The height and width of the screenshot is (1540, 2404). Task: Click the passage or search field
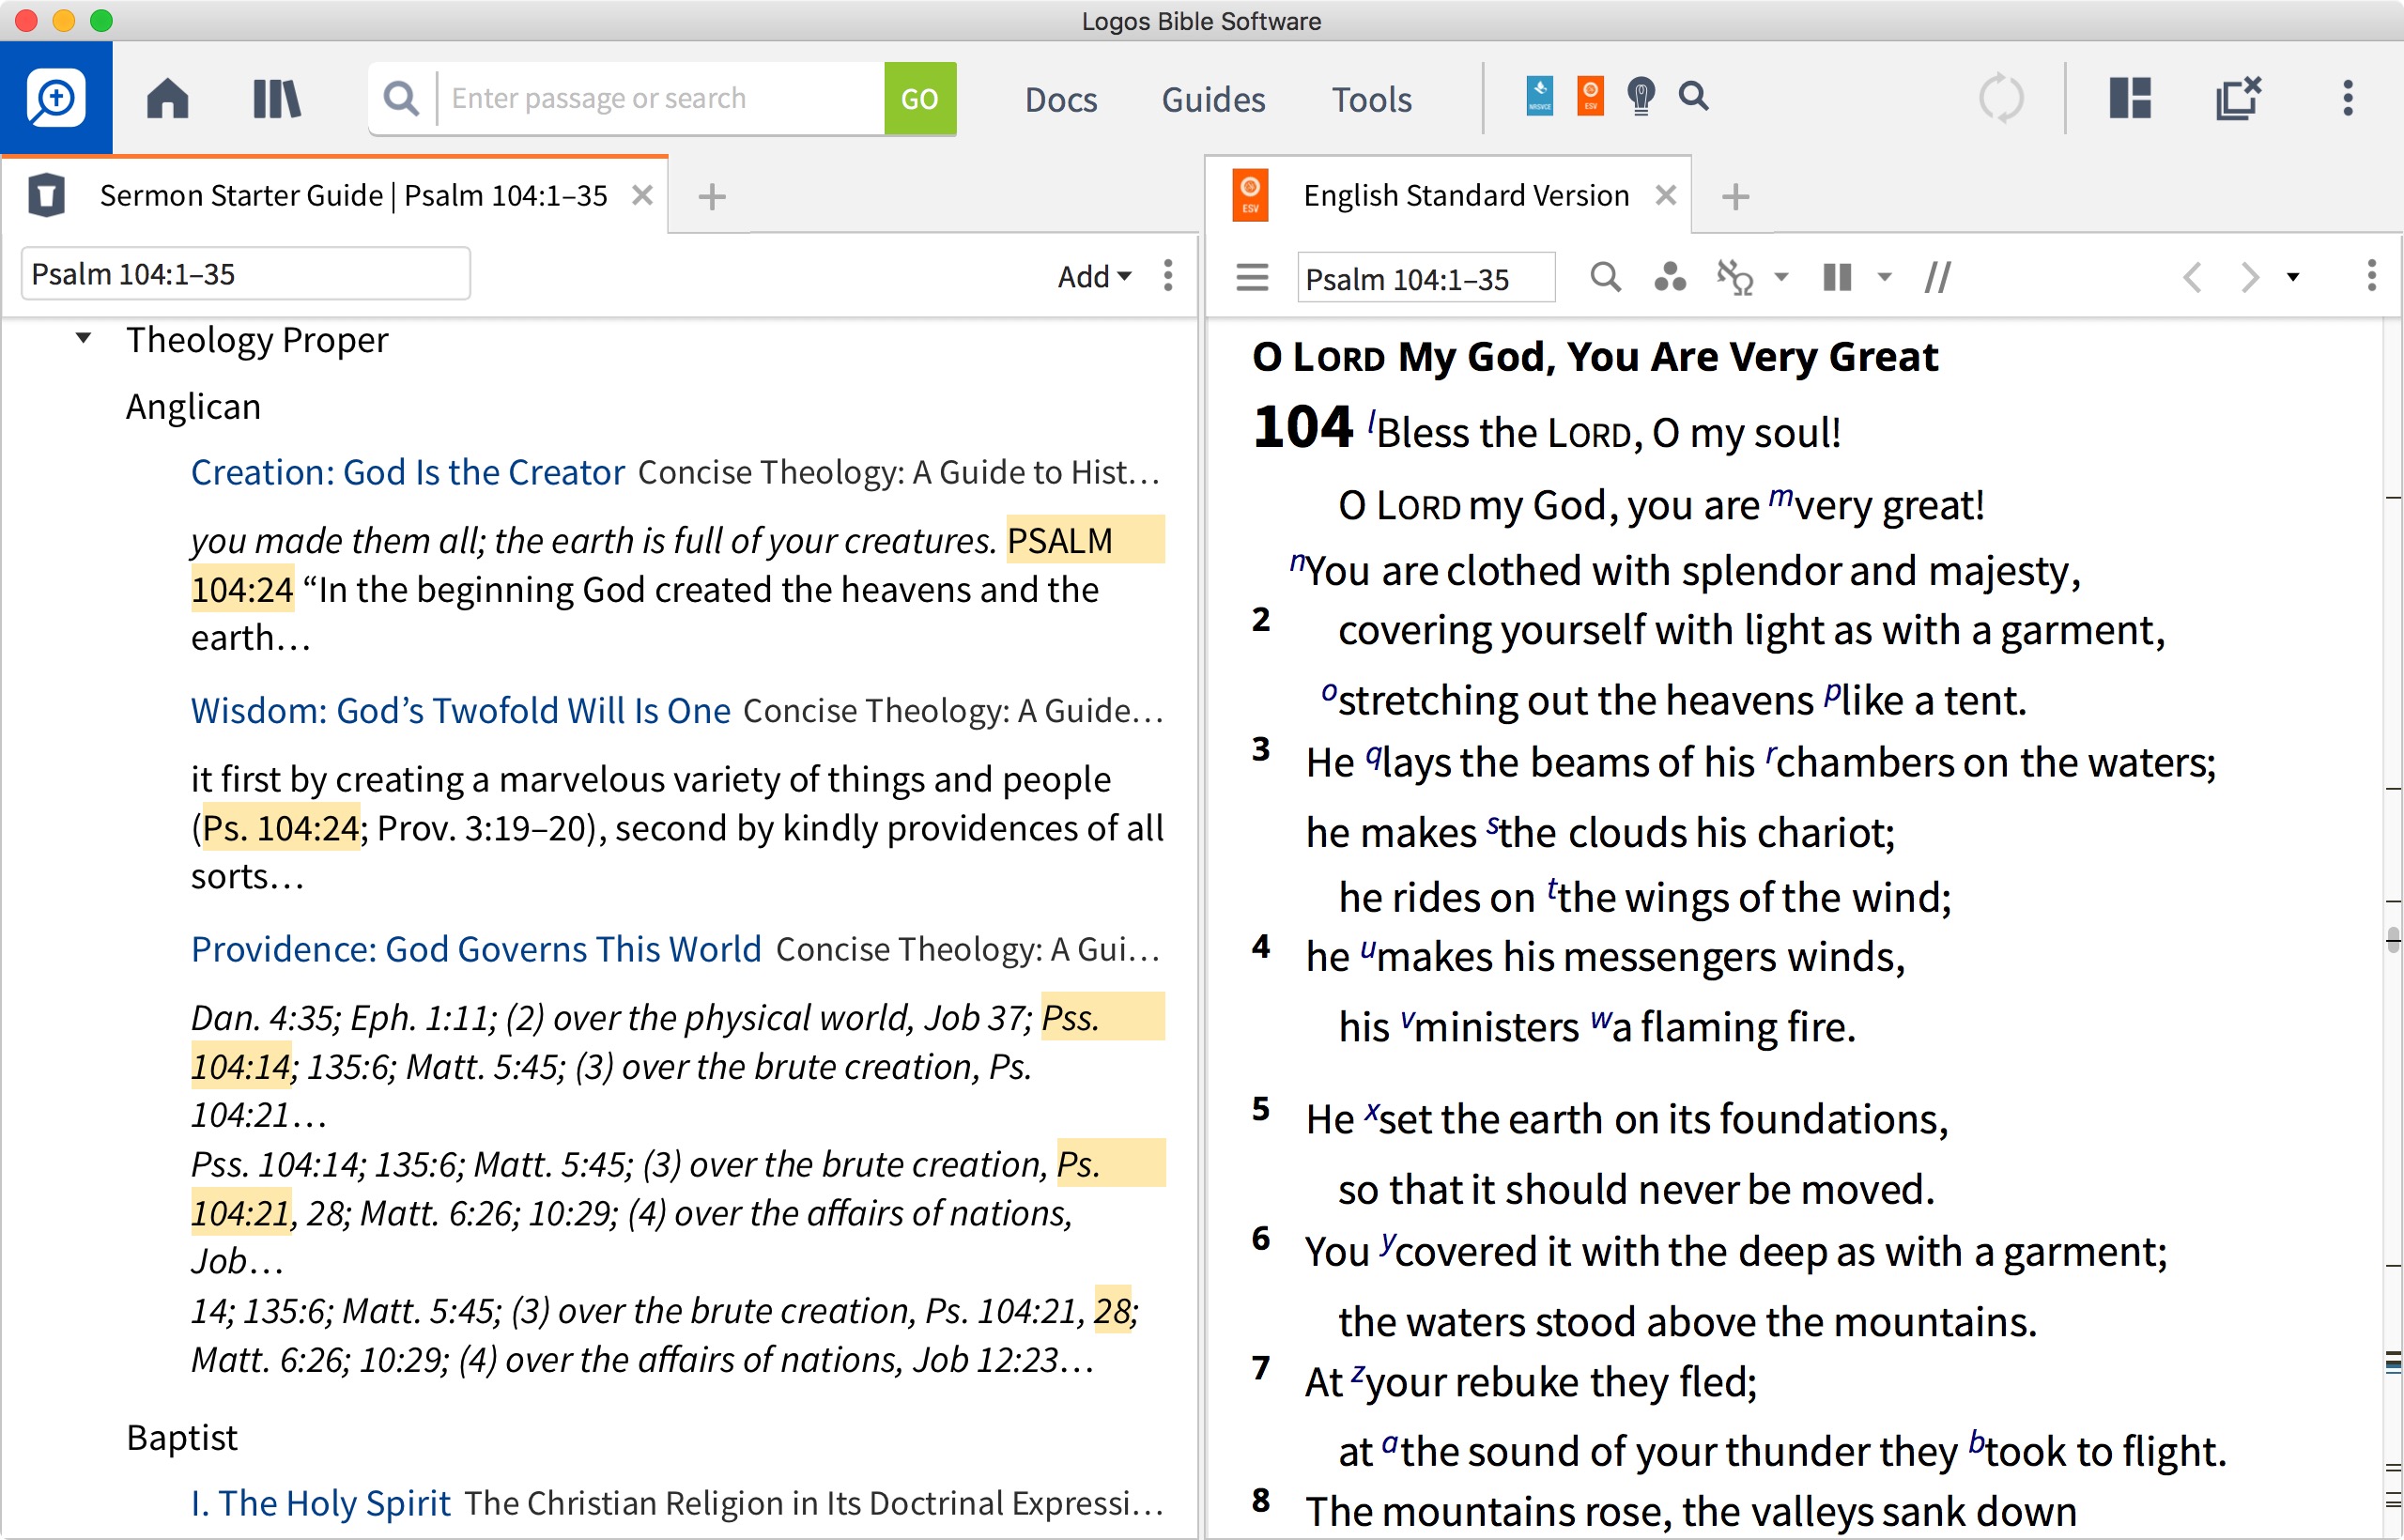[660, 98]
